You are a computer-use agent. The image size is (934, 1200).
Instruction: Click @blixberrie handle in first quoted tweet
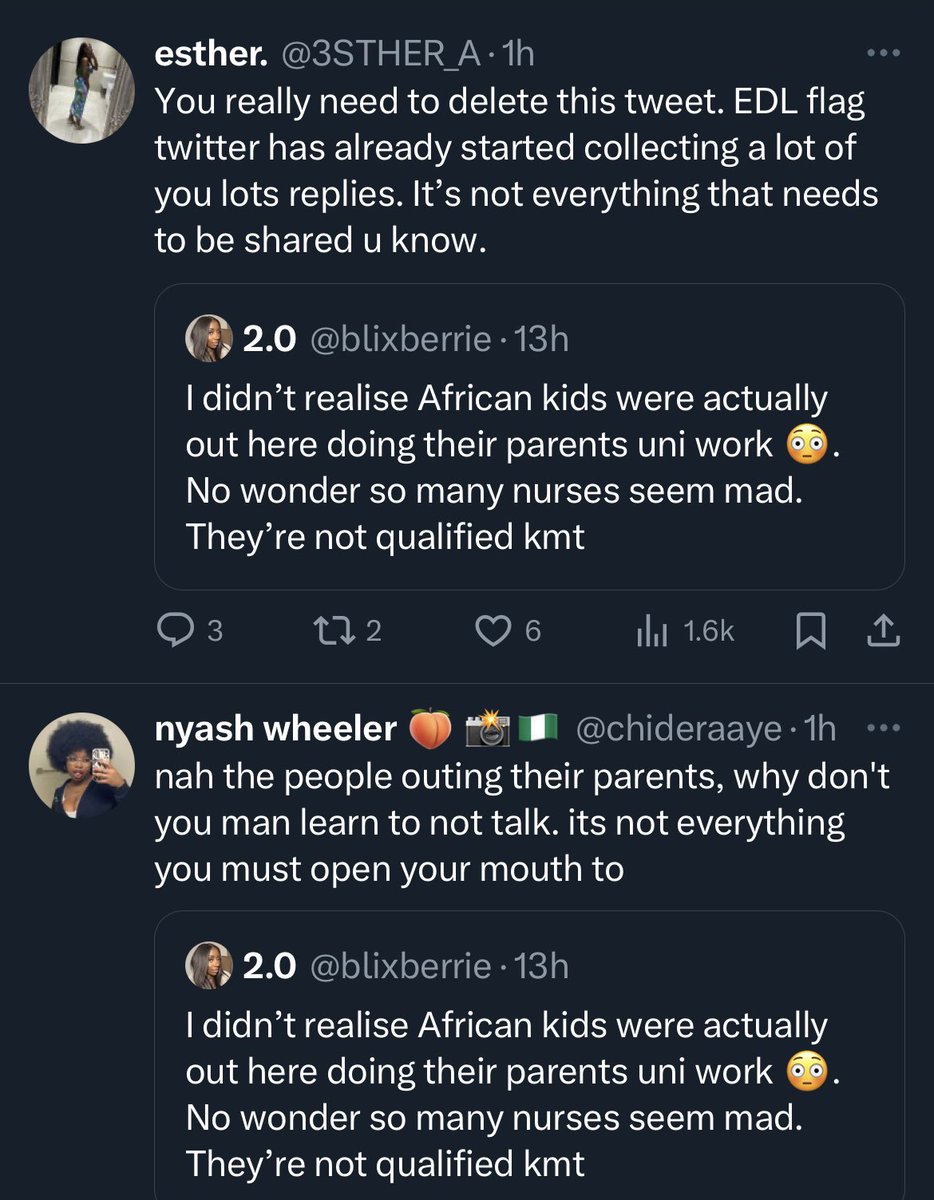[401, 341]
